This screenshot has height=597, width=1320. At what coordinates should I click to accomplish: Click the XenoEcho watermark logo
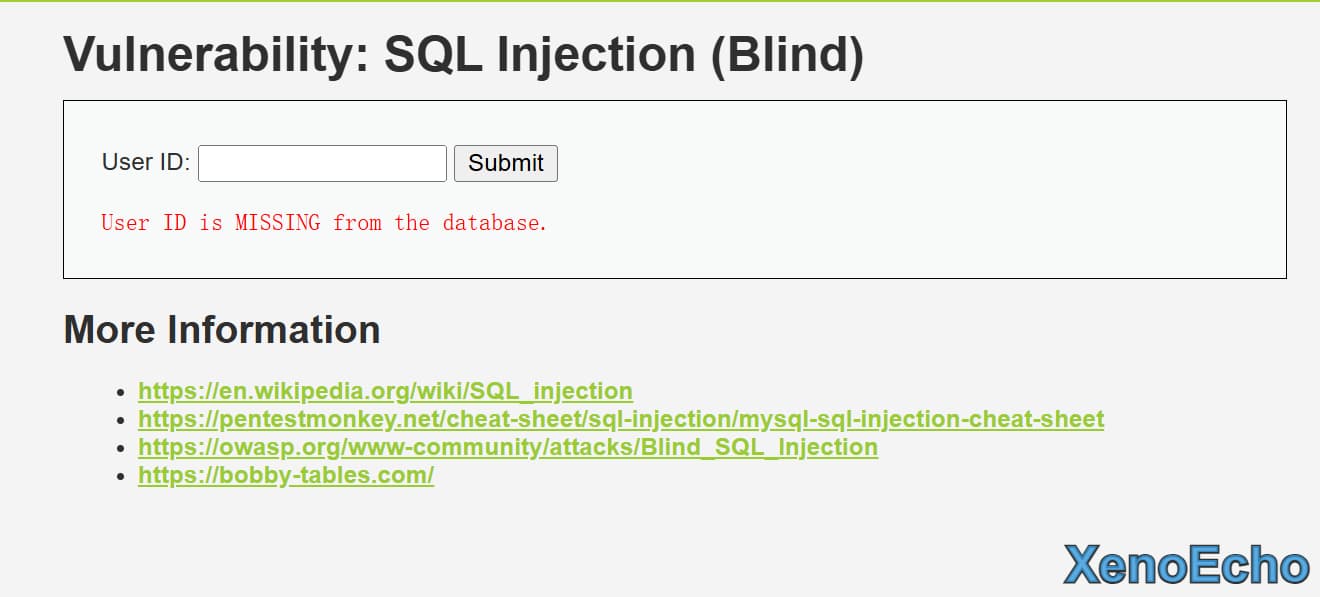coord(1185,566)
